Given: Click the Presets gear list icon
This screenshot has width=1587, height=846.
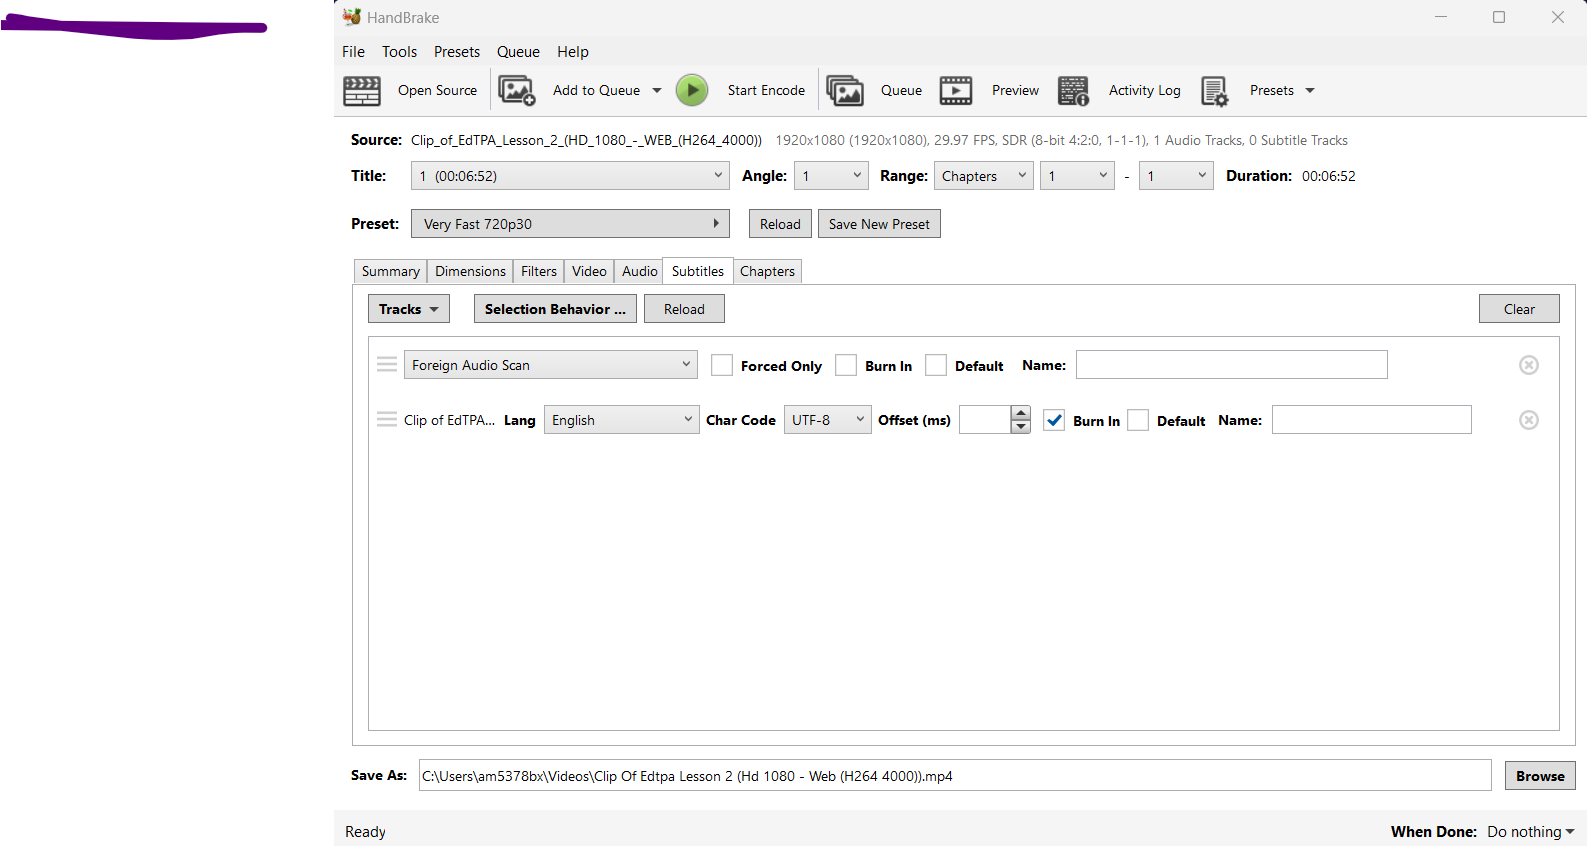Looking at the screenshot, I should tap(1214, 91).
